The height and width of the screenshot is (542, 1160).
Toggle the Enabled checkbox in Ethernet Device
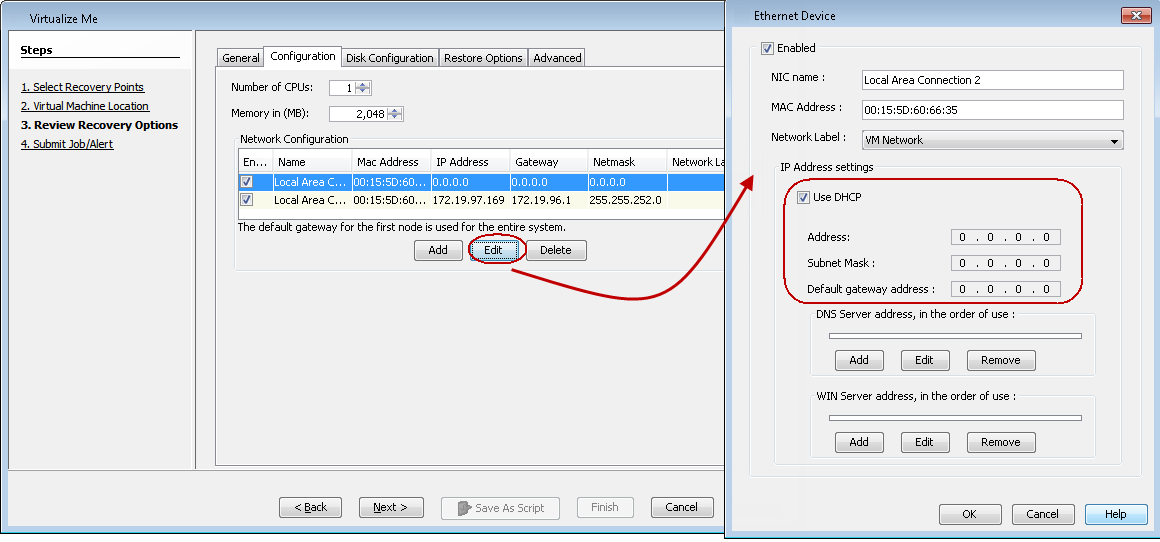click(x=767, y=48)
